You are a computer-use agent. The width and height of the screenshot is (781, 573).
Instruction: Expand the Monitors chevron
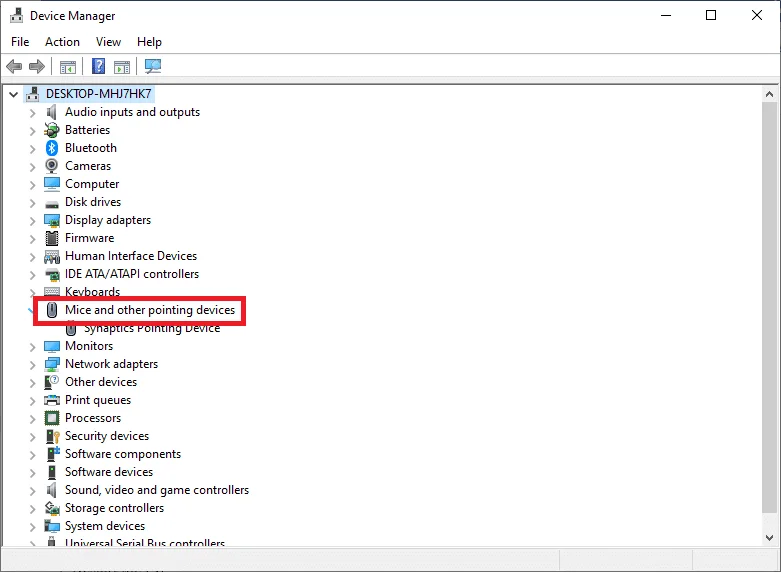[x=32, y=347]
